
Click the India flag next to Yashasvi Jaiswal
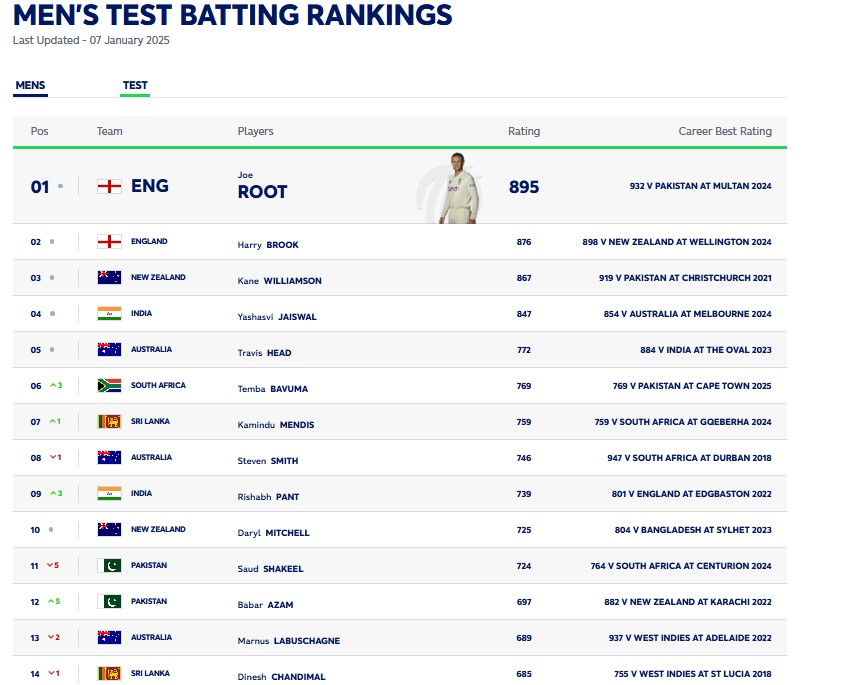pyautogui.click(x=109, y=314)
